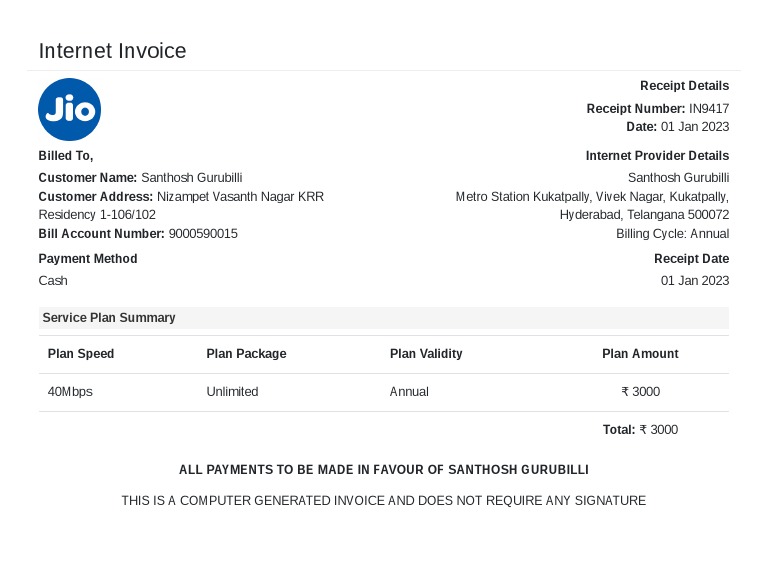Click the Plan Amount column header
The image size is (768, 576).
(x=640, y=354)
